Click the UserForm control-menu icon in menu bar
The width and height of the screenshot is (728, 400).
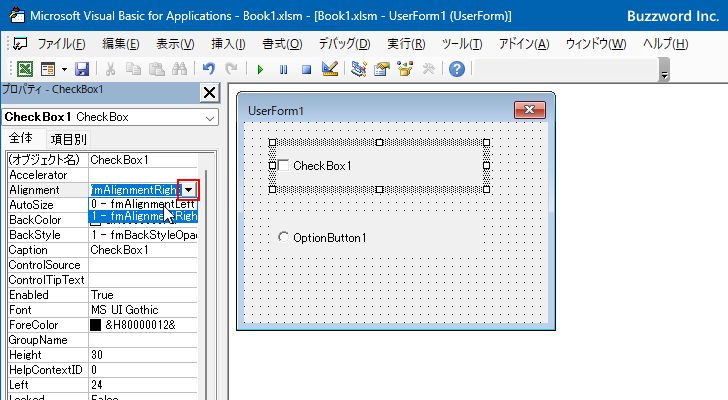point(20,44)
